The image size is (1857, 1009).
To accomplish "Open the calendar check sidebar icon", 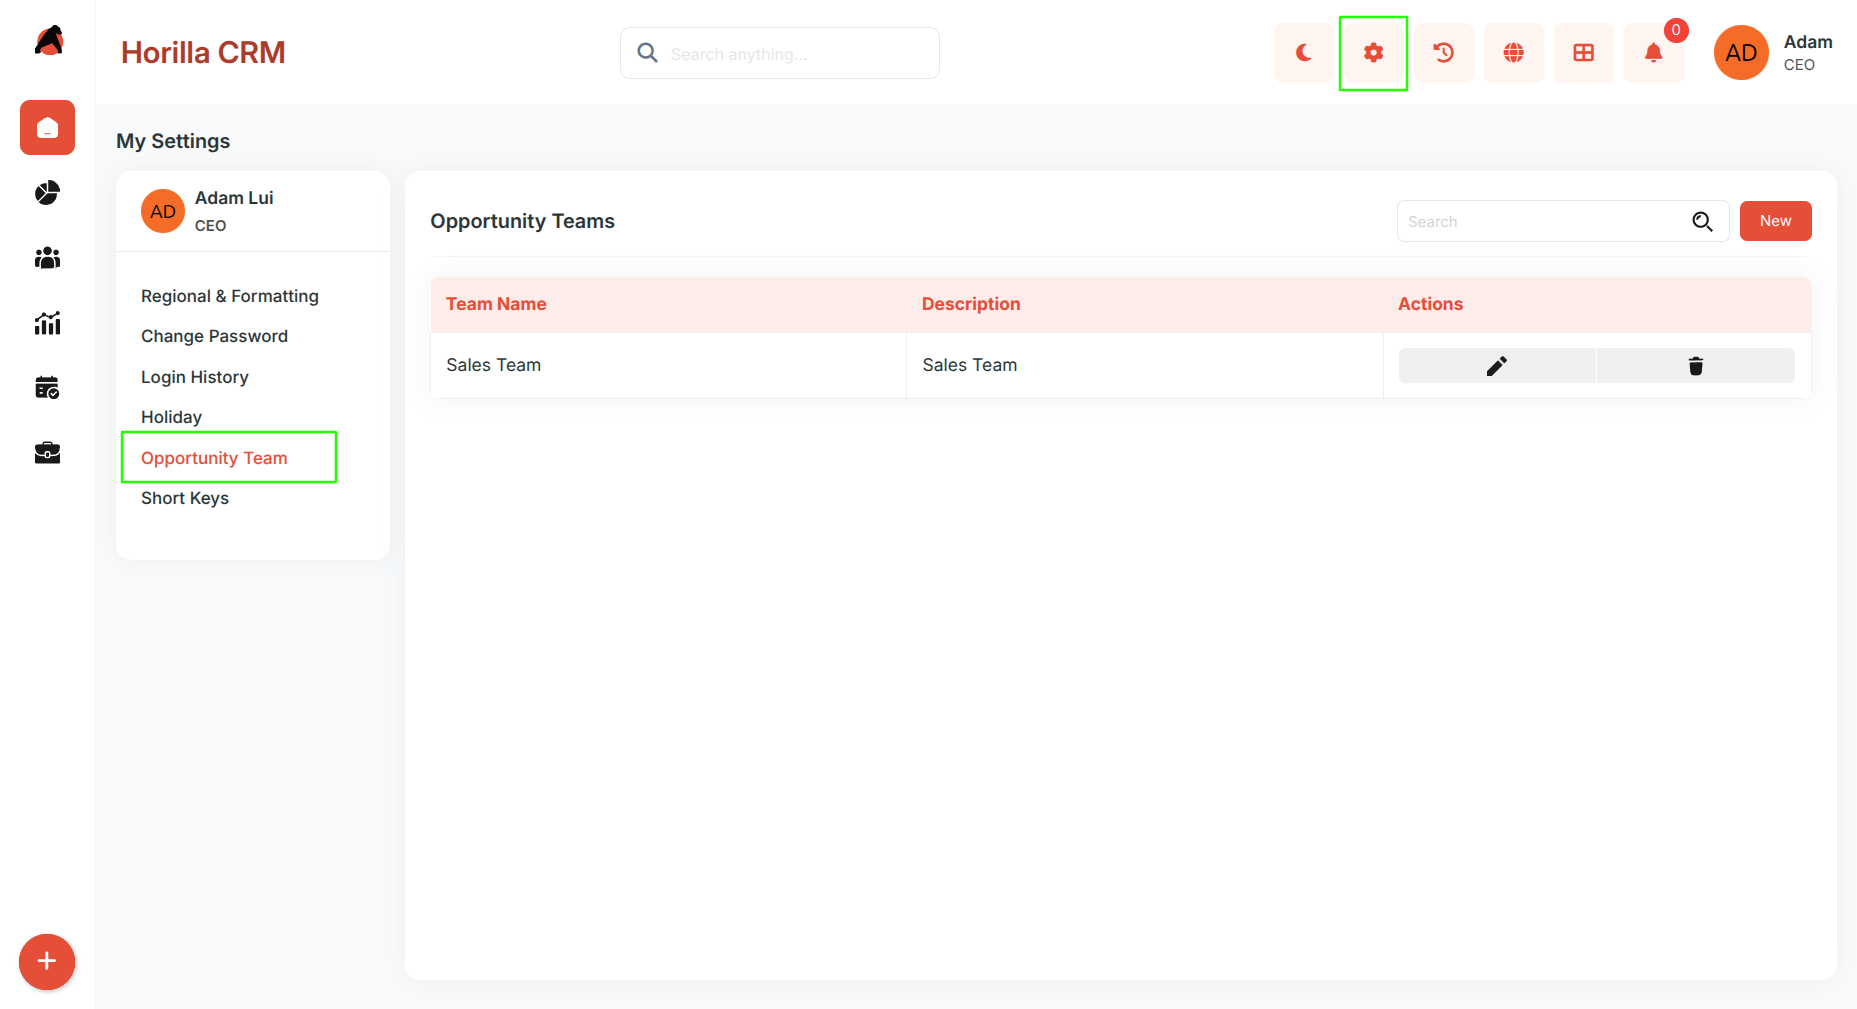I will tap(47, 388).
